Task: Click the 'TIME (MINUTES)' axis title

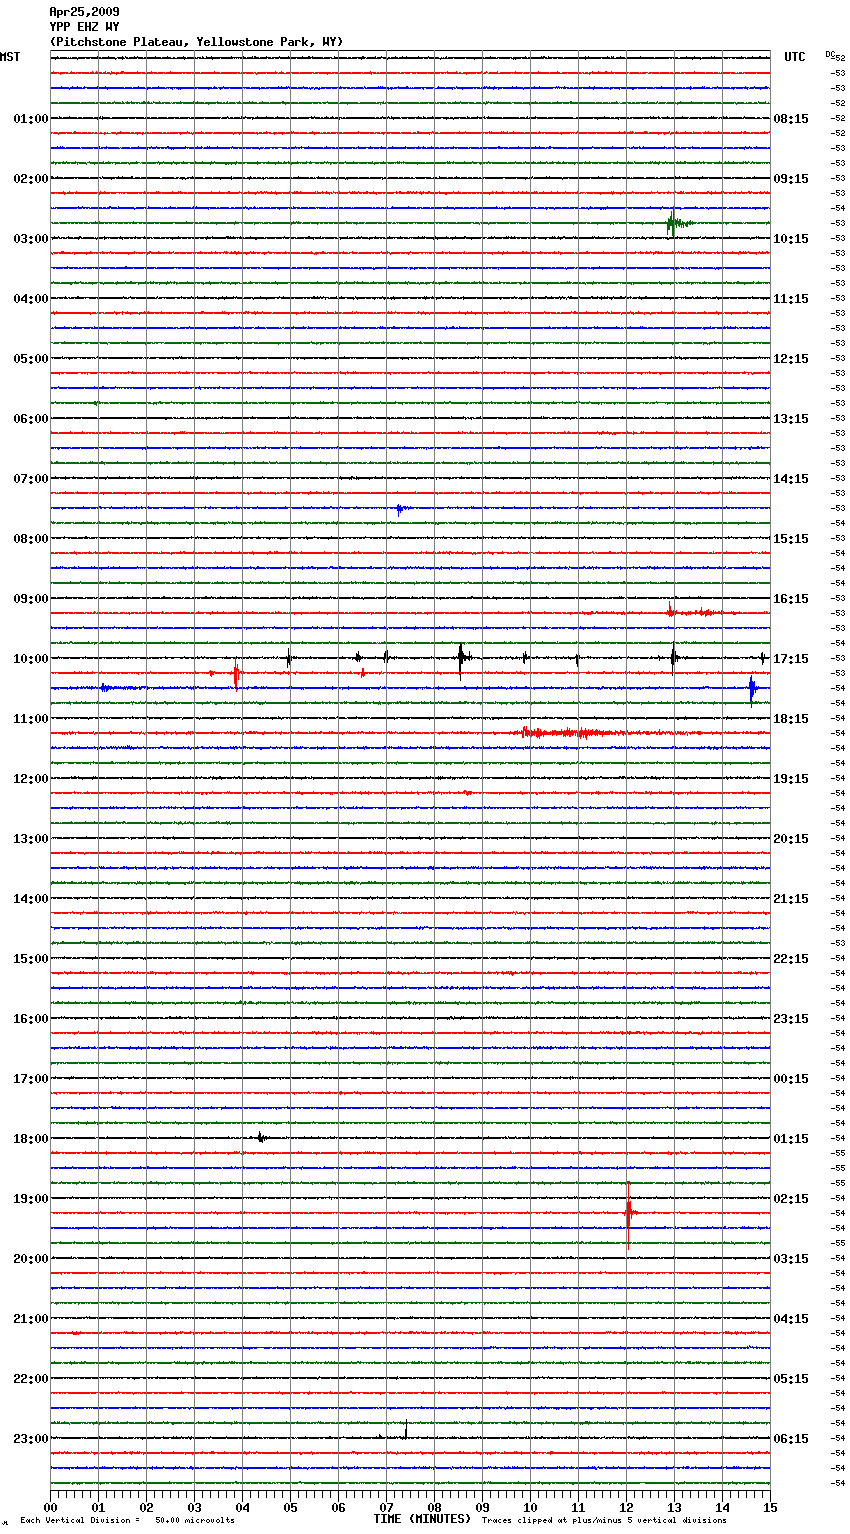Action: 422,1519
